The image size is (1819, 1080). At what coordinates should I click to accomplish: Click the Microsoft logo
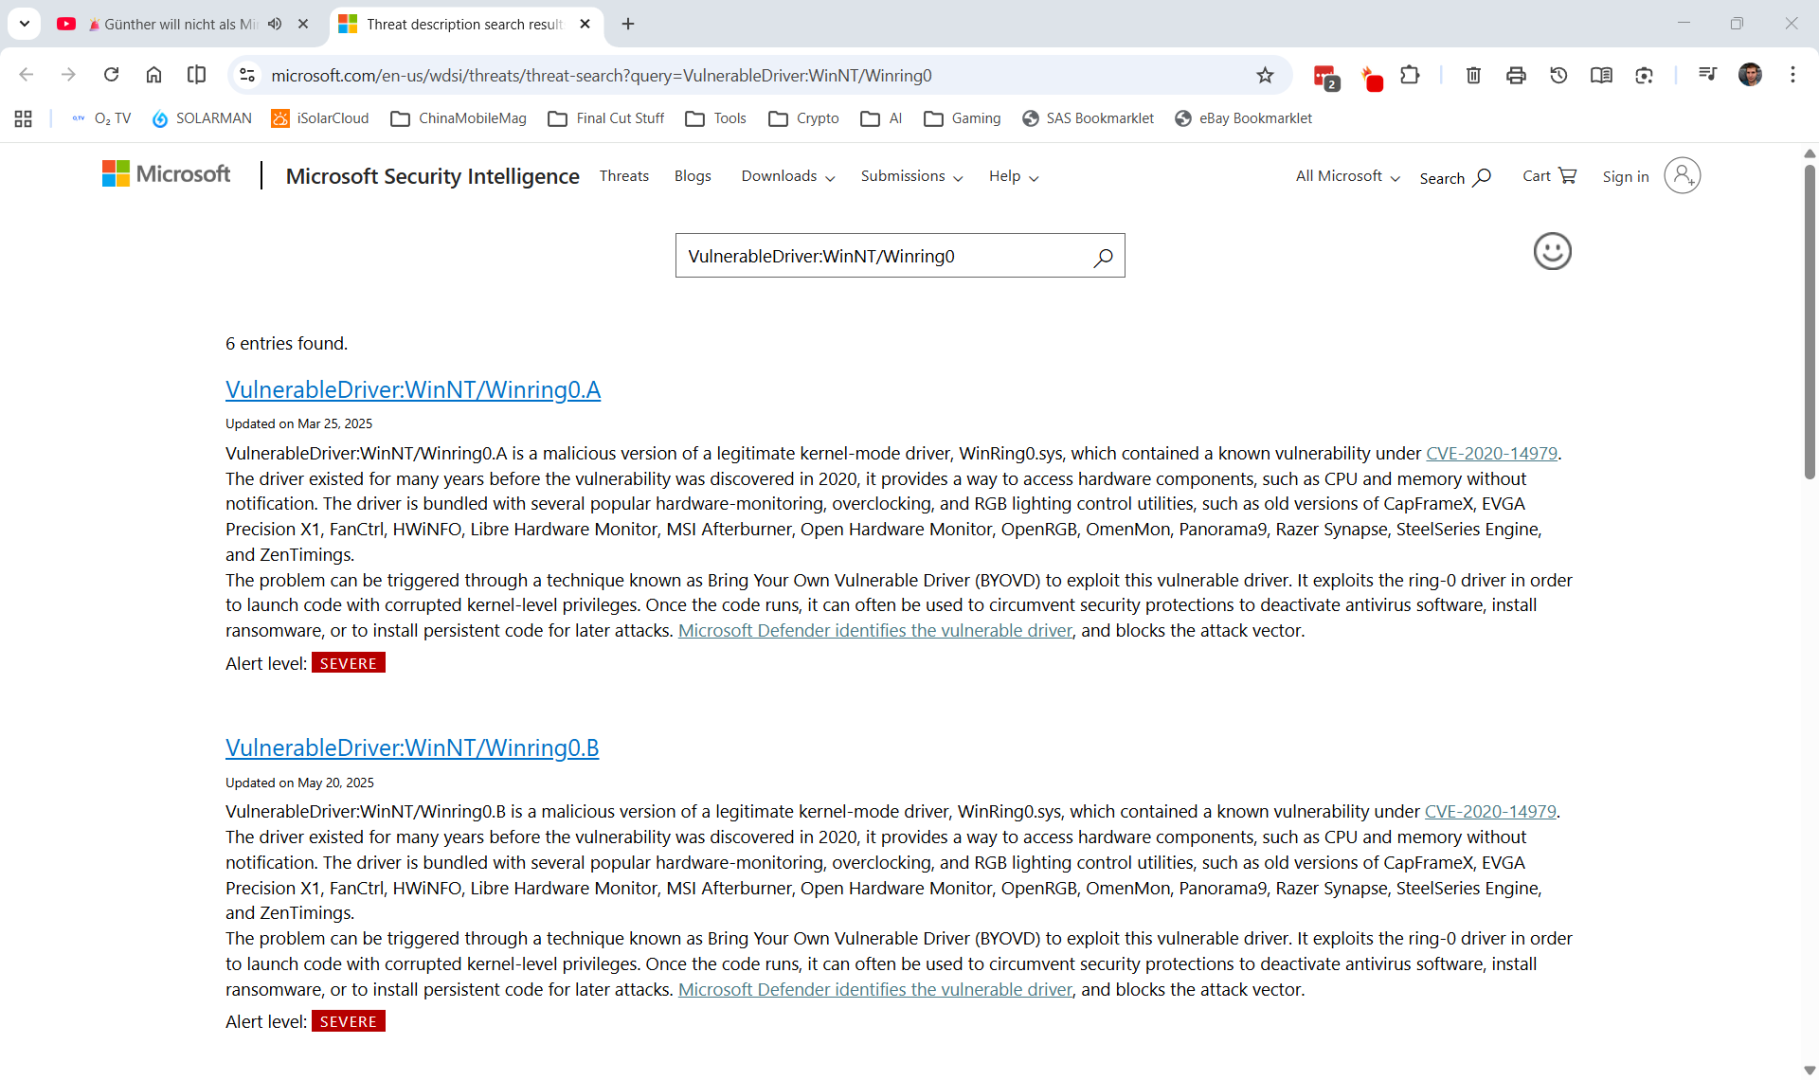pos(166,175)
